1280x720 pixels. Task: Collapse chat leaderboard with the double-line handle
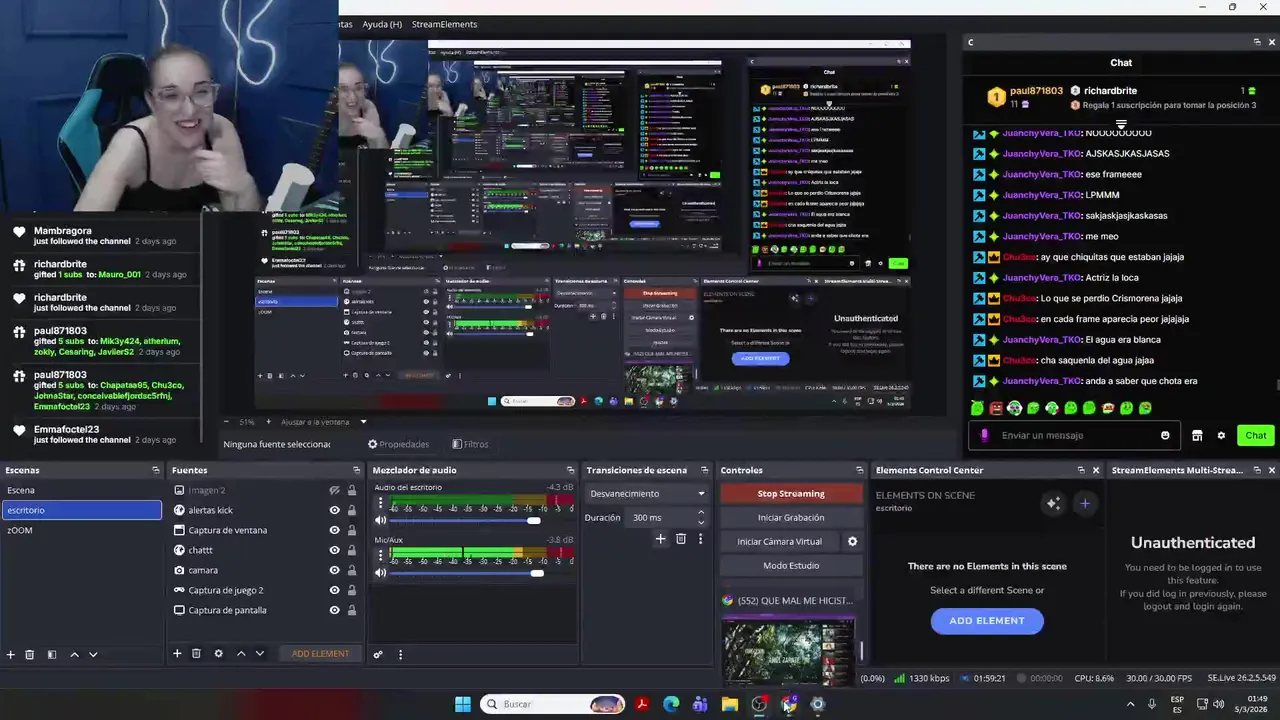(x=1121, y=125)
